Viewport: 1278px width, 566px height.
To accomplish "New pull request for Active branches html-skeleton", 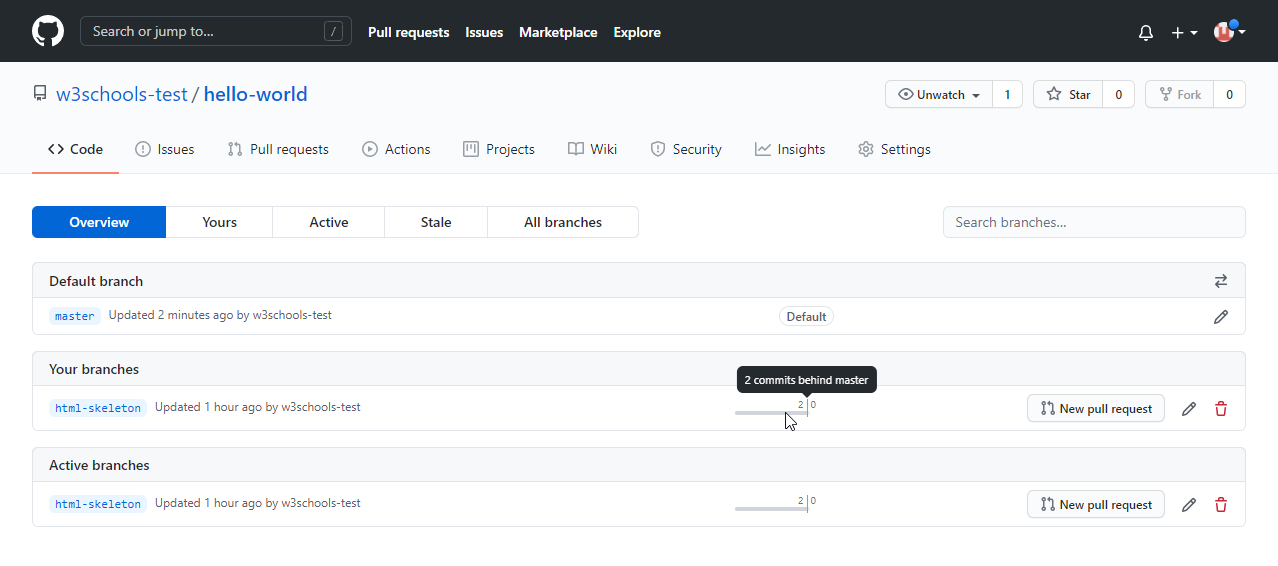I will coord(1096,504).
